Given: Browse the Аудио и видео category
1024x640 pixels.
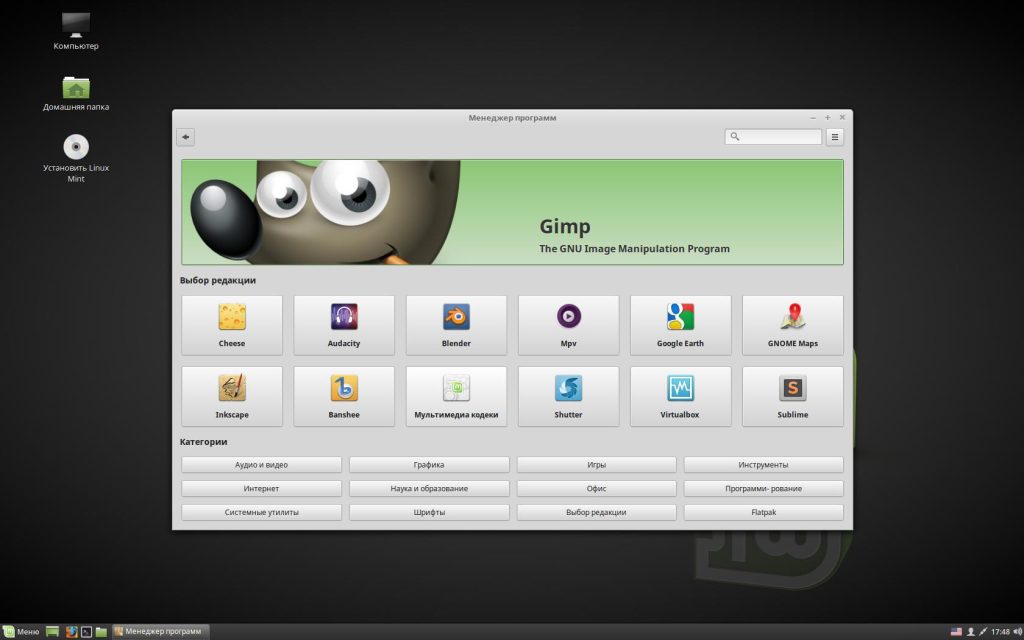Looking at the screenshot, I should pos(261,465).
